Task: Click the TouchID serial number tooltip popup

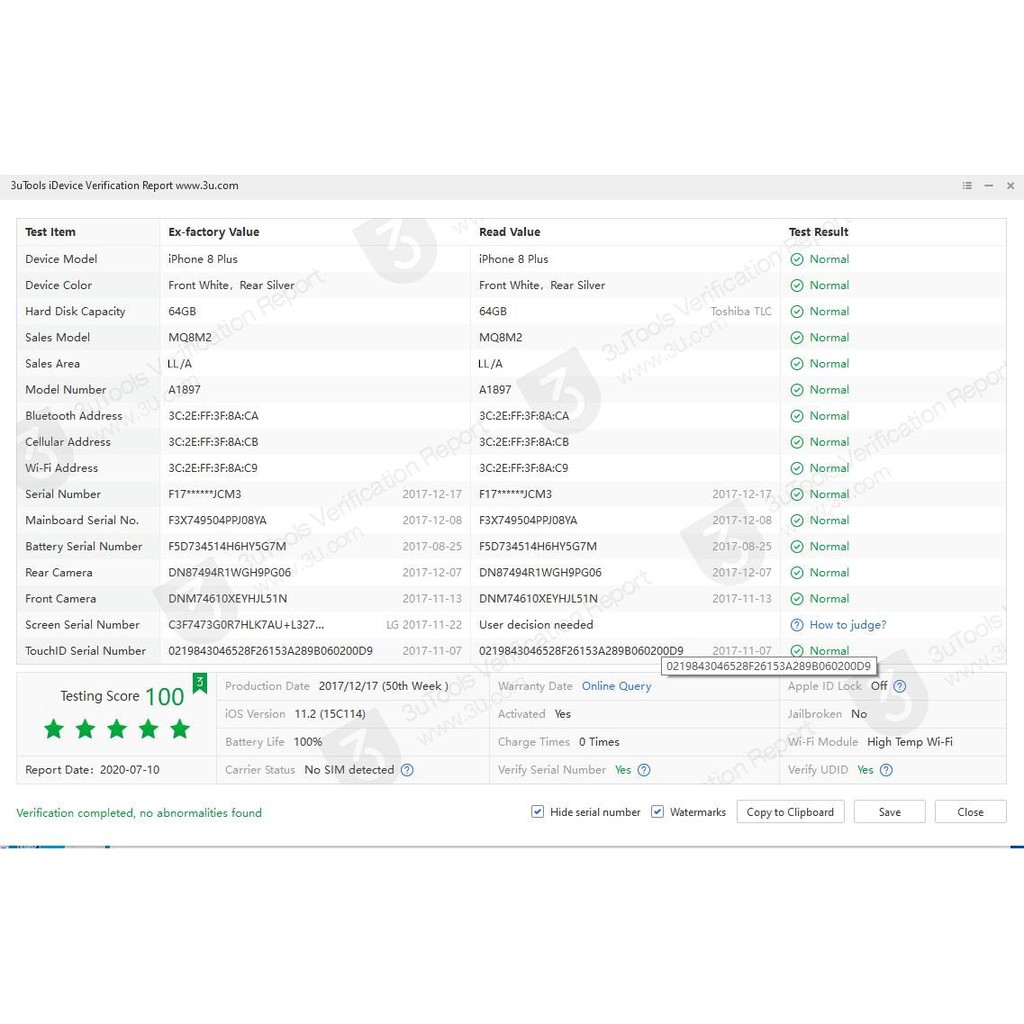Action: click(769, 666)
